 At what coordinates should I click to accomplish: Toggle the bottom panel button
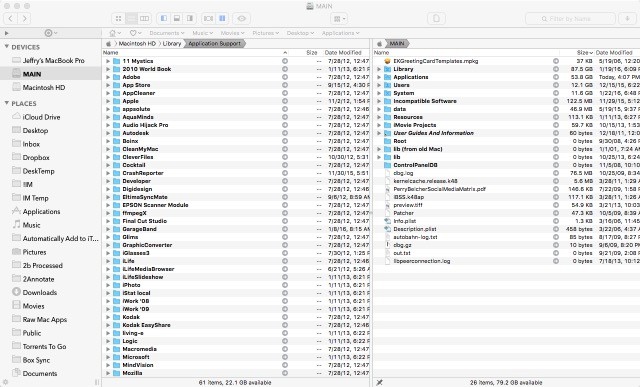click(177, 18)
